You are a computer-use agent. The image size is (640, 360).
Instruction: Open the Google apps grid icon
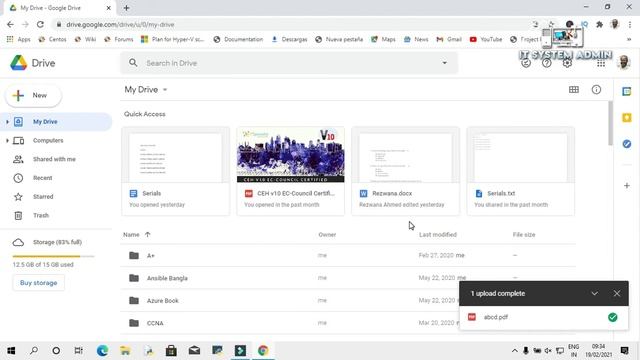[601, 63]
